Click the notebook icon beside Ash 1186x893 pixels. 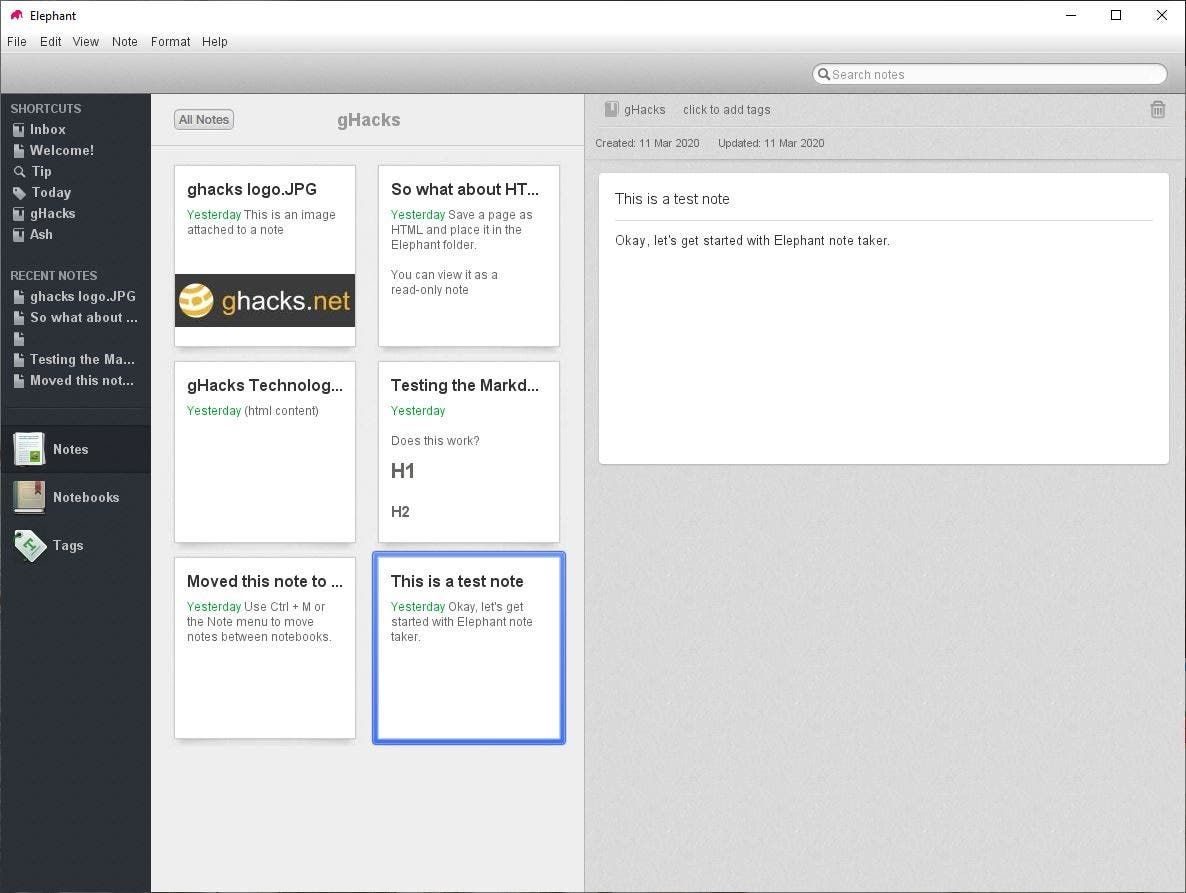[19, 235]
